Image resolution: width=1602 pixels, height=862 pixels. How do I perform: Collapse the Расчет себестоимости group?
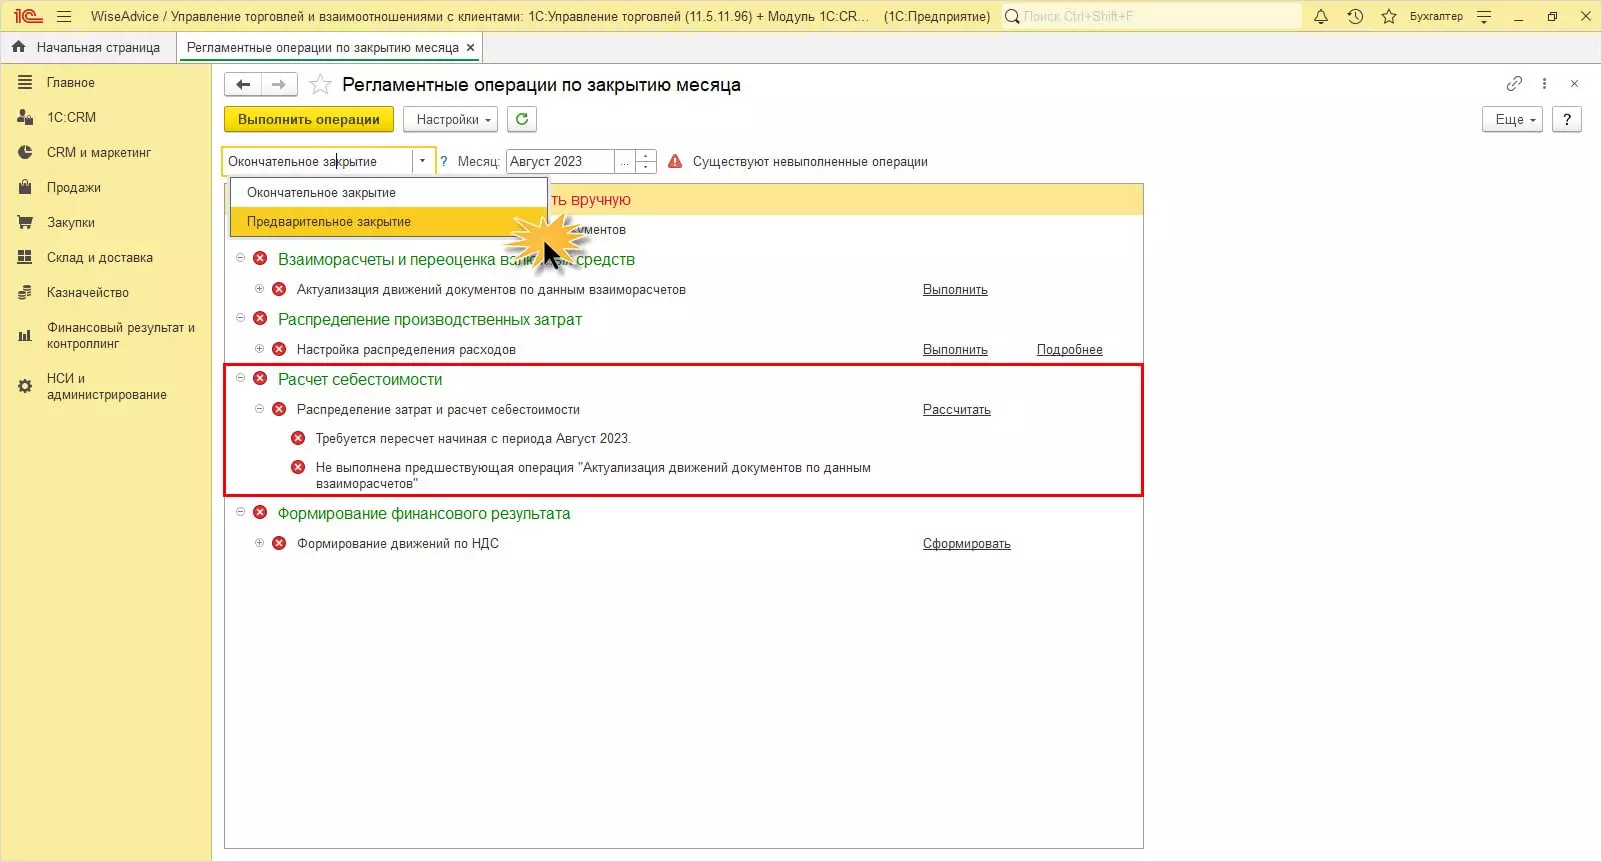tap(240, 378)
